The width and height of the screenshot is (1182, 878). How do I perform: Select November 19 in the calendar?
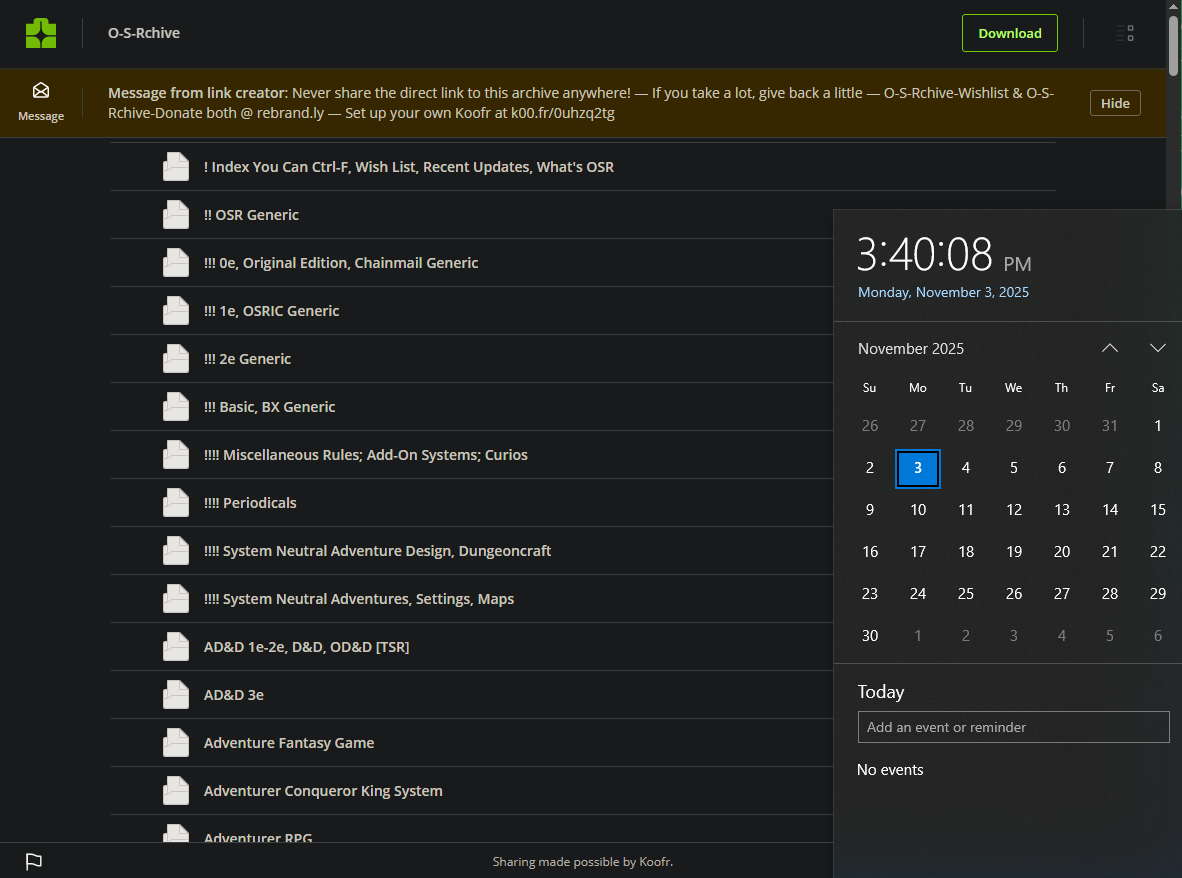1014,552
